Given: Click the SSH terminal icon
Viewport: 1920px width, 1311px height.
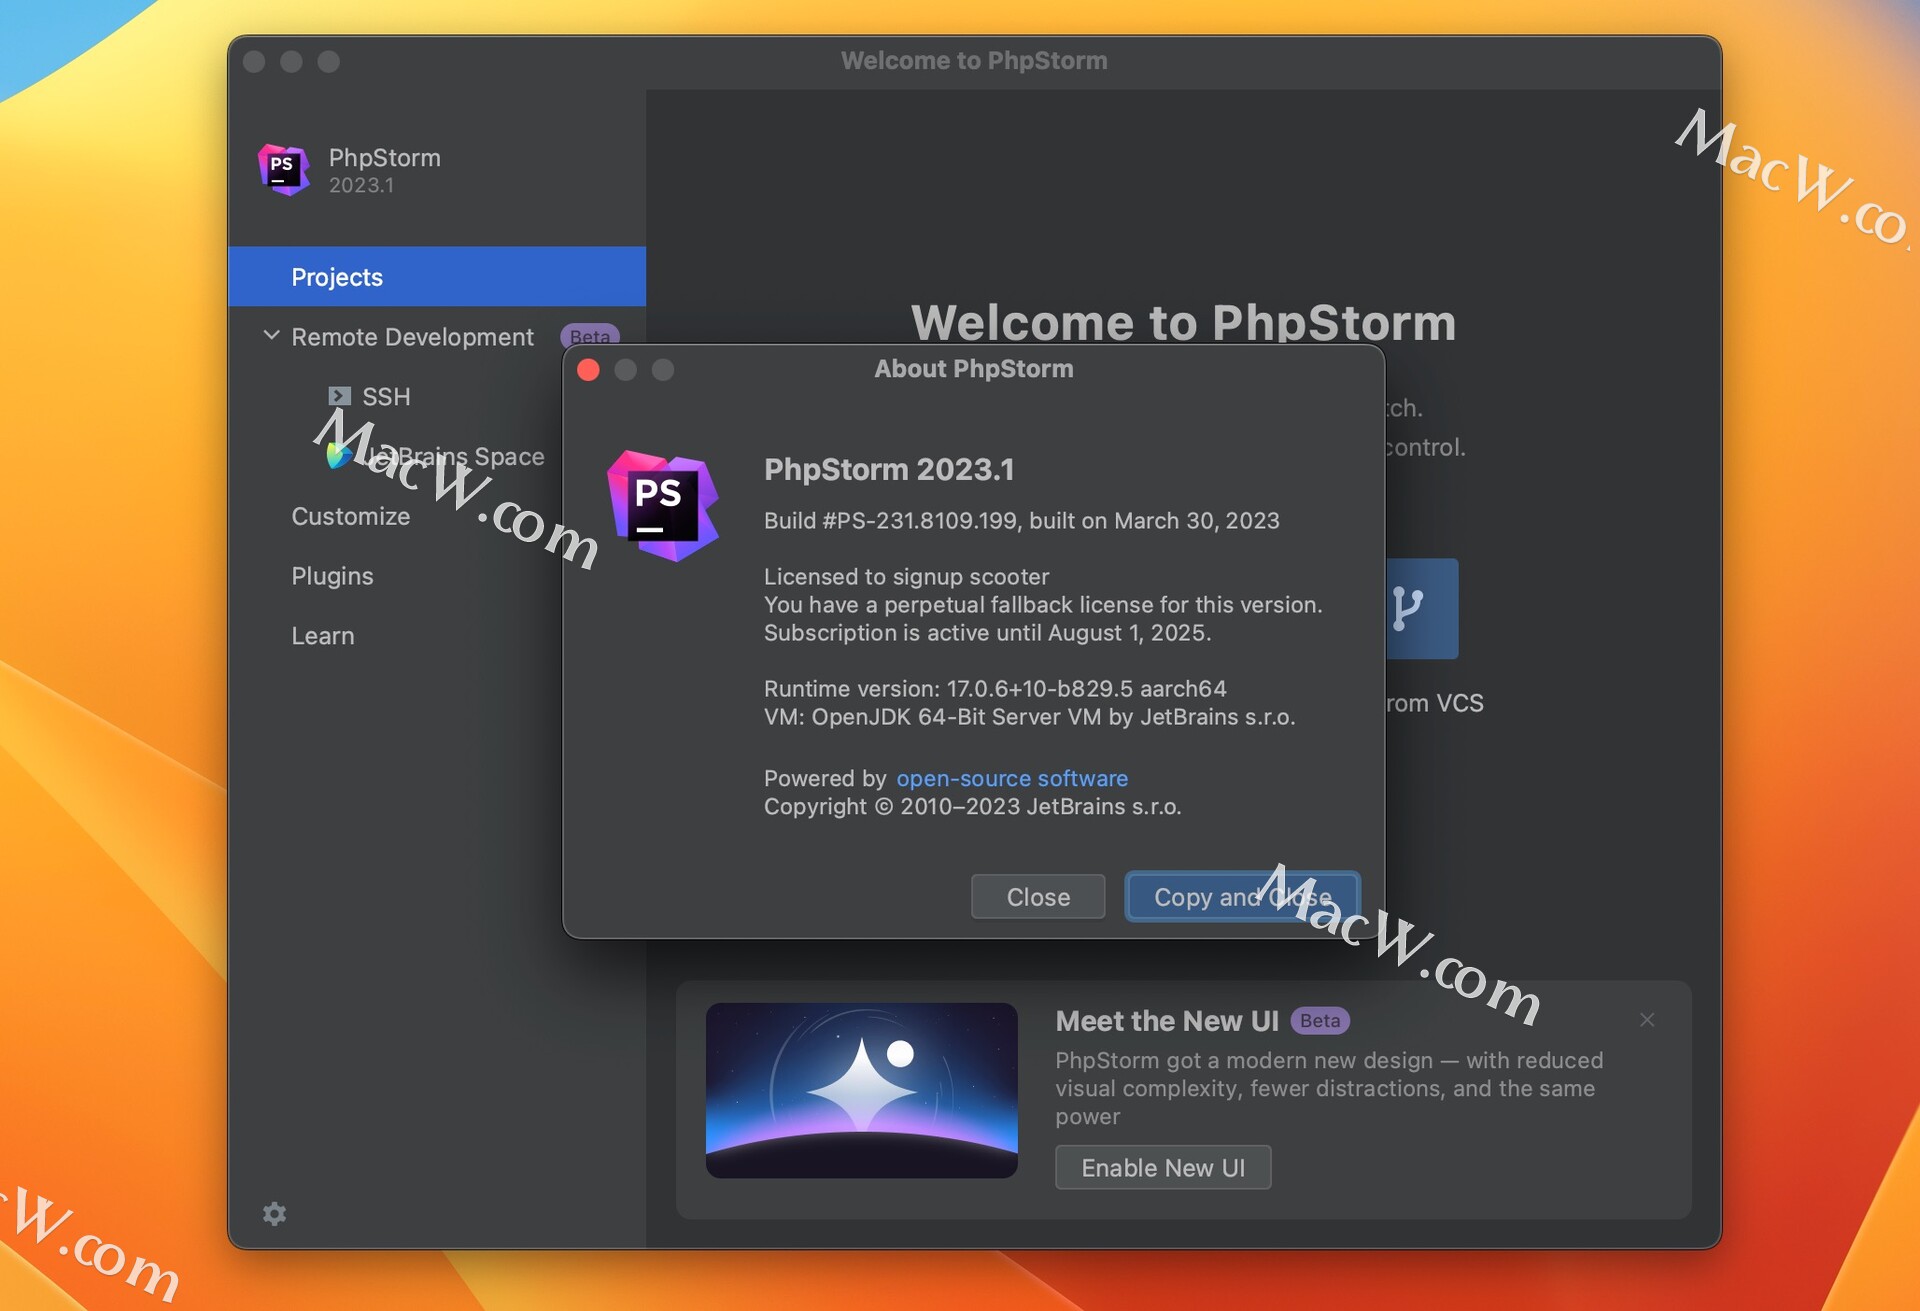Looking at the screenshot, I should click(x=340, y=396).
